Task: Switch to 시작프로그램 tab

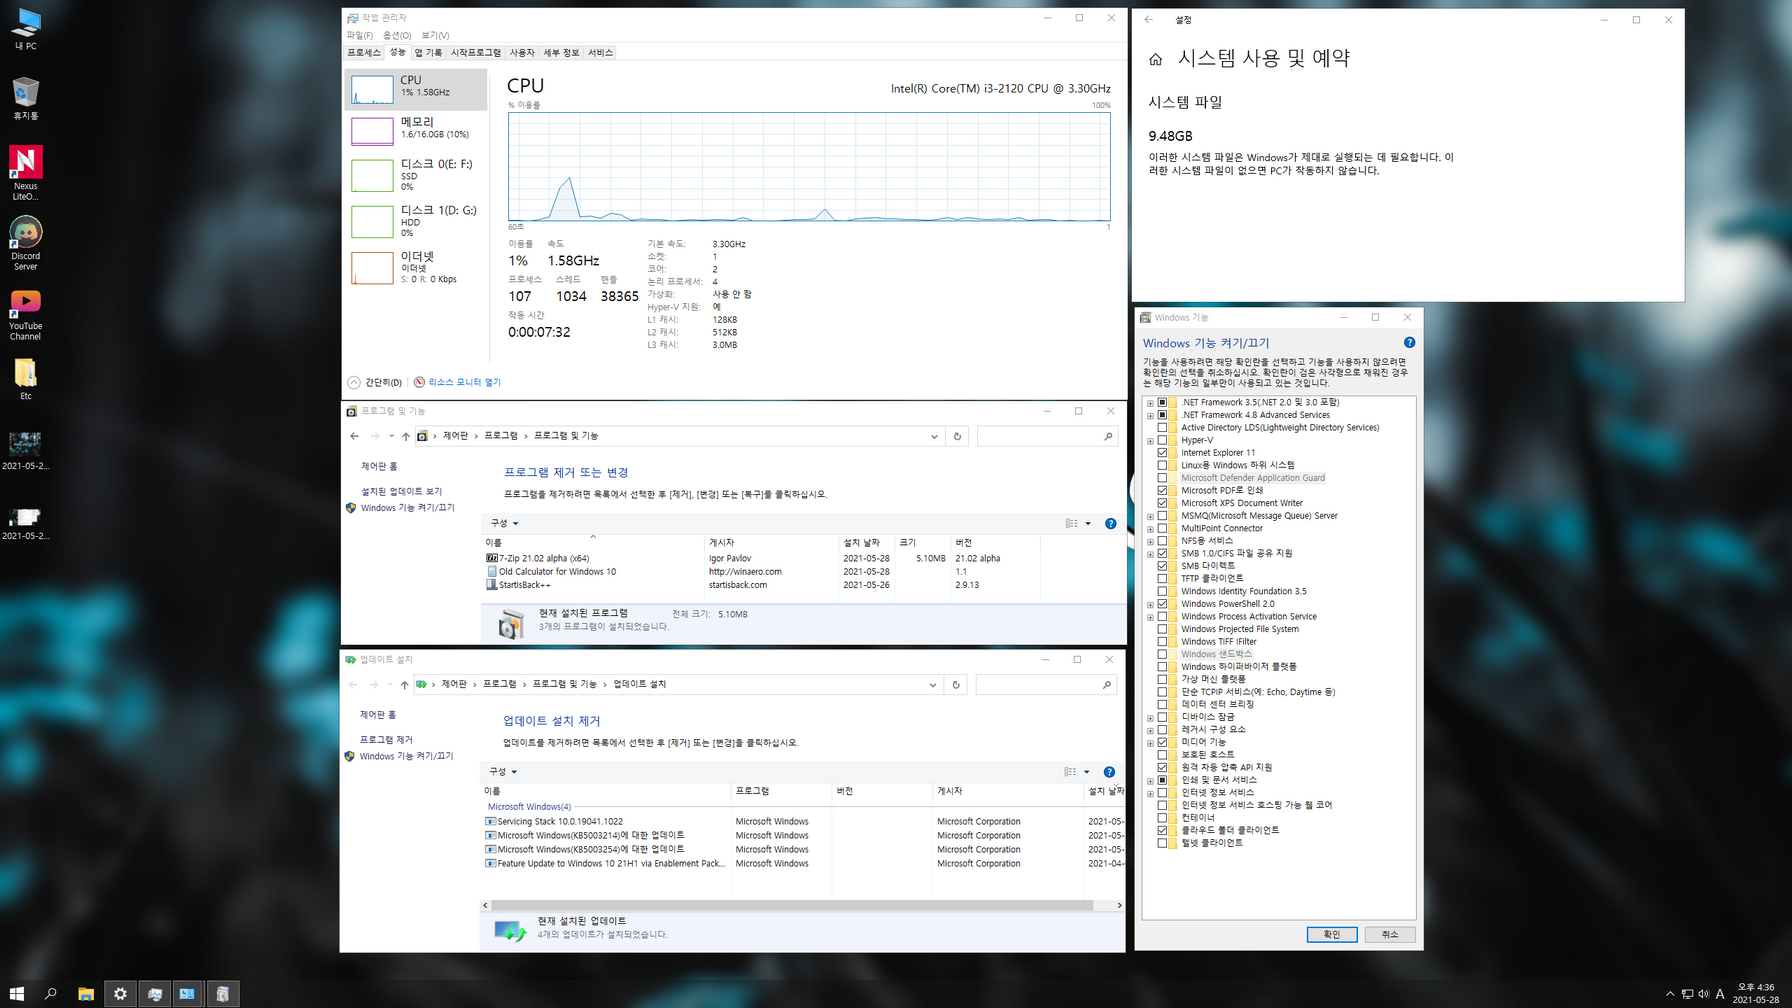Action: coord(476,53)
